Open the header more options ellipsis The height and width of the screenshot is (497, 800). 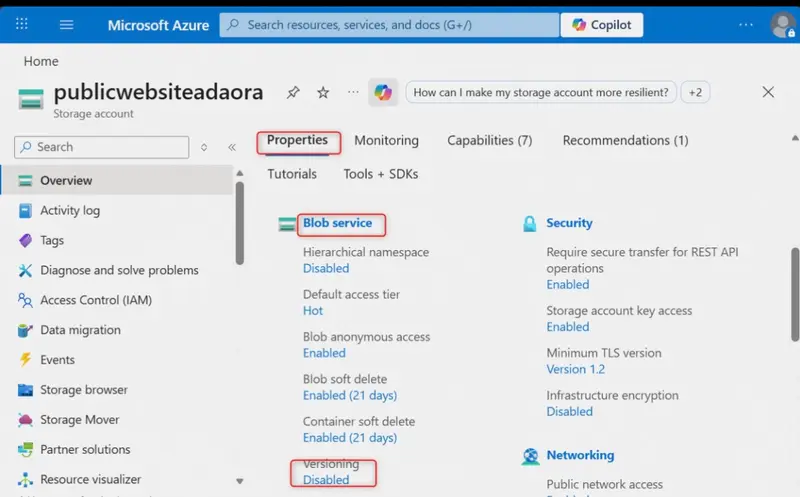(x=746, y=24)
